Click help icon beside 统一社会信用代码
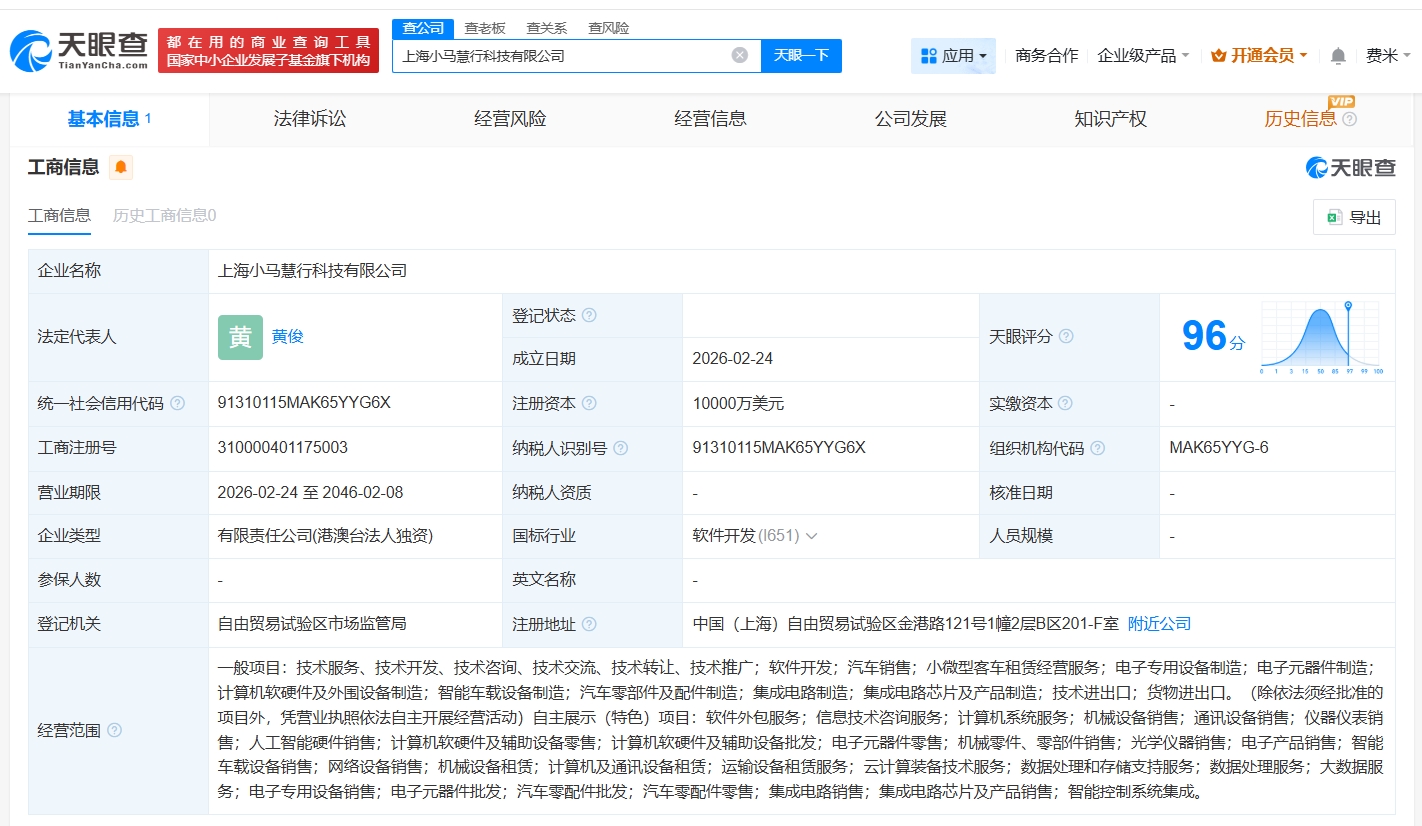 [177, 403]
